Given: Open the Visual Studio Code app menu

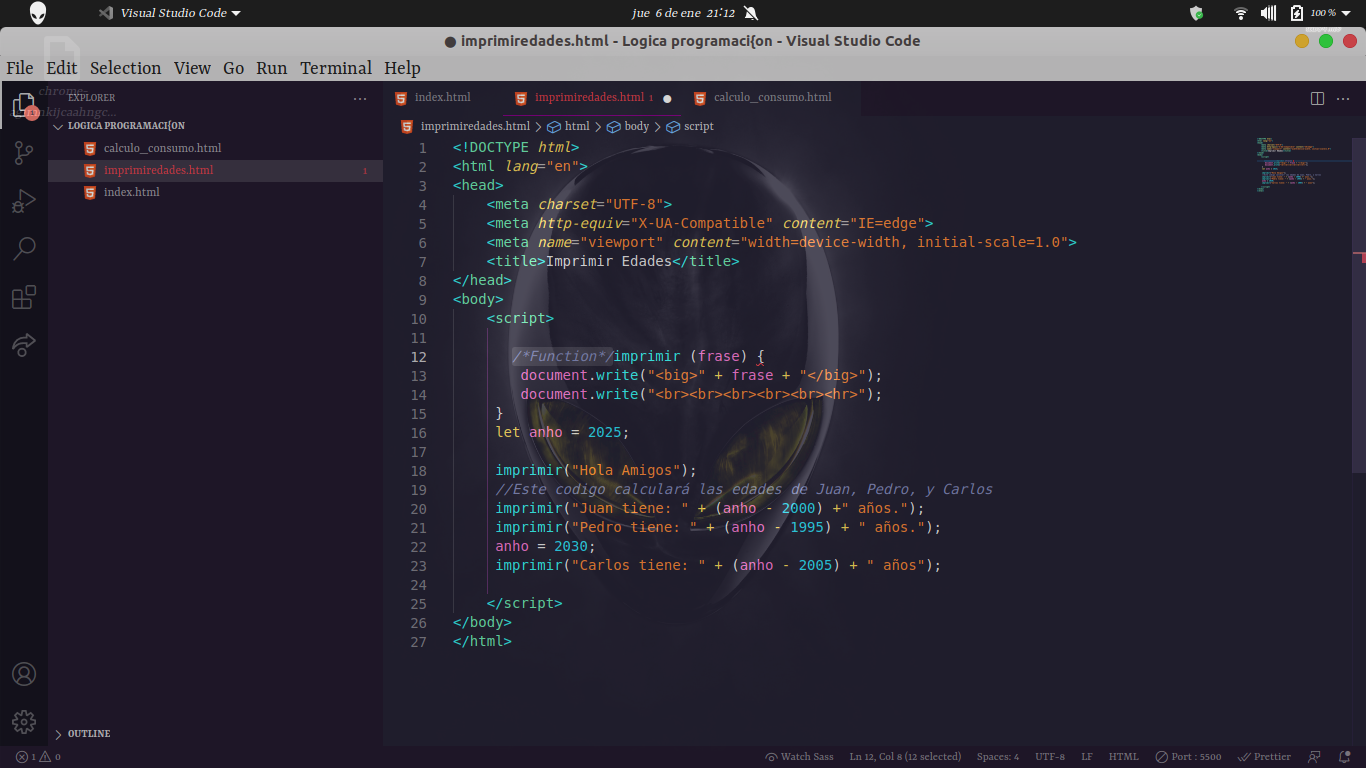Looking at the screenshot, I should point(170,13).
